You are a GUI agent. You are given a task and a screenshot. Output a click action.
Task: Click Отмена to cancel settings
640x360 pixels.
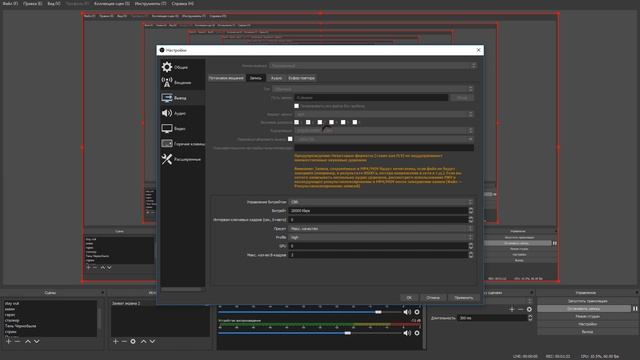pos(433,298)
